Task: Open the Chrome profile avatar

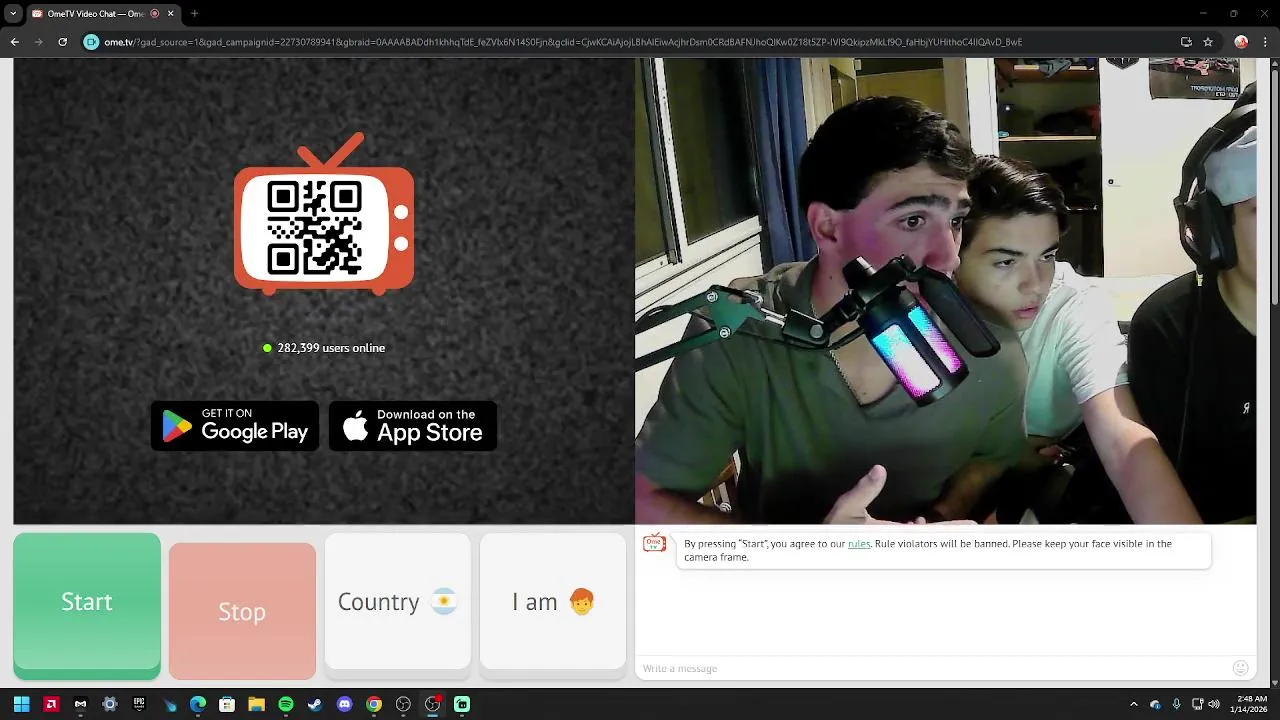Action: [x=1241, y=42]
